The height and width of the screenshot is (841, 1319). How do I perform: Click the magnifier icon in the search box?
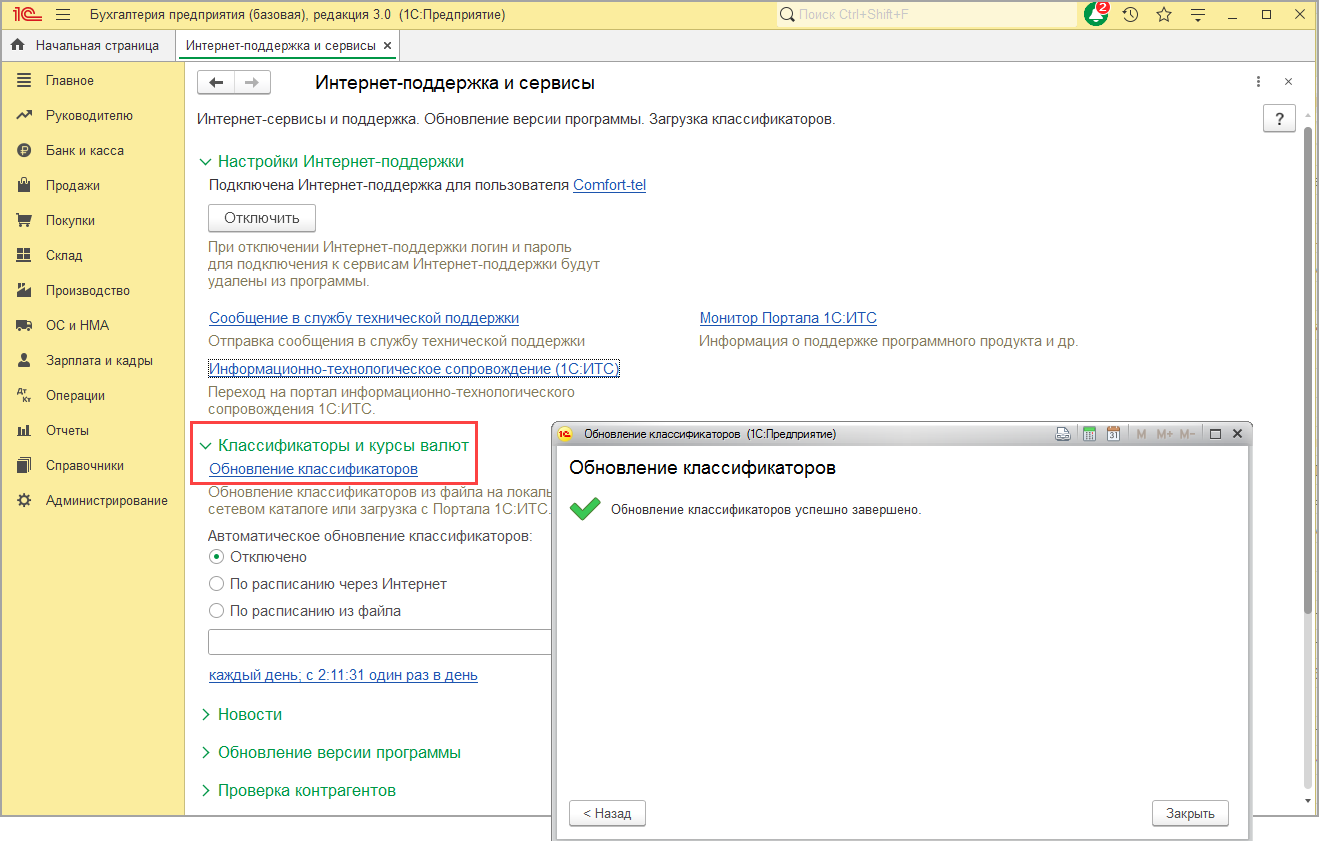pyautogui.click(x=788, y=15)
